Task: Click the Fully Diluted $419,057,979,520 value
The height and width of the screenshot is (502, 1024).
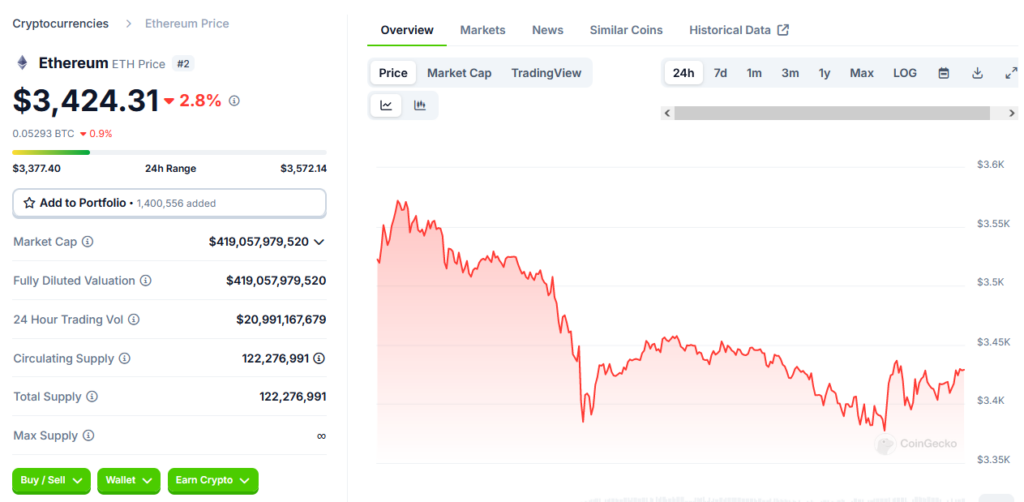Action: [276, 281]
